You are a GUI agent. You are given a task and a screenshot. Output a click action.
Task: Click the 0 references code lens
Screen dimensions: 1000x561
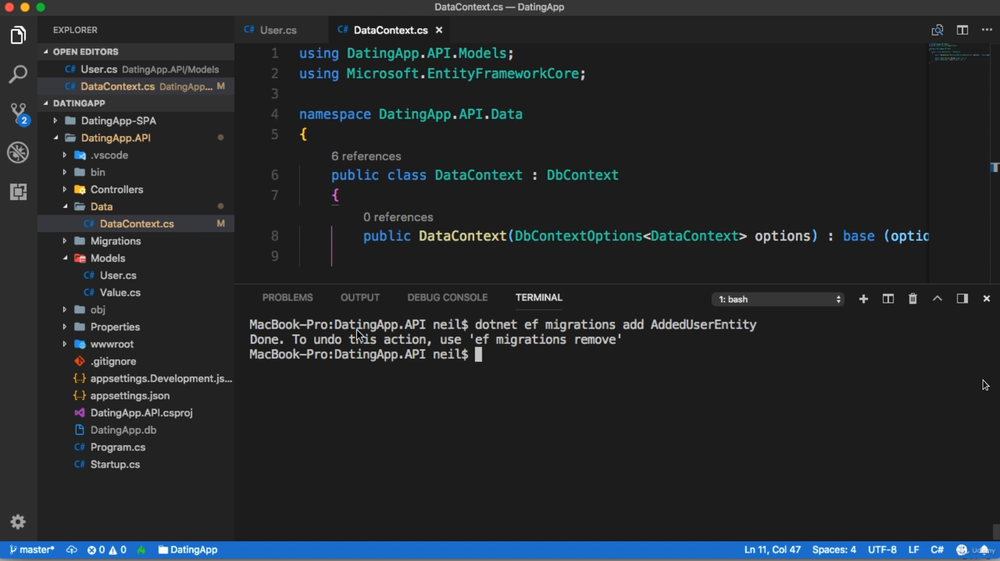click(x=398, y=217)
